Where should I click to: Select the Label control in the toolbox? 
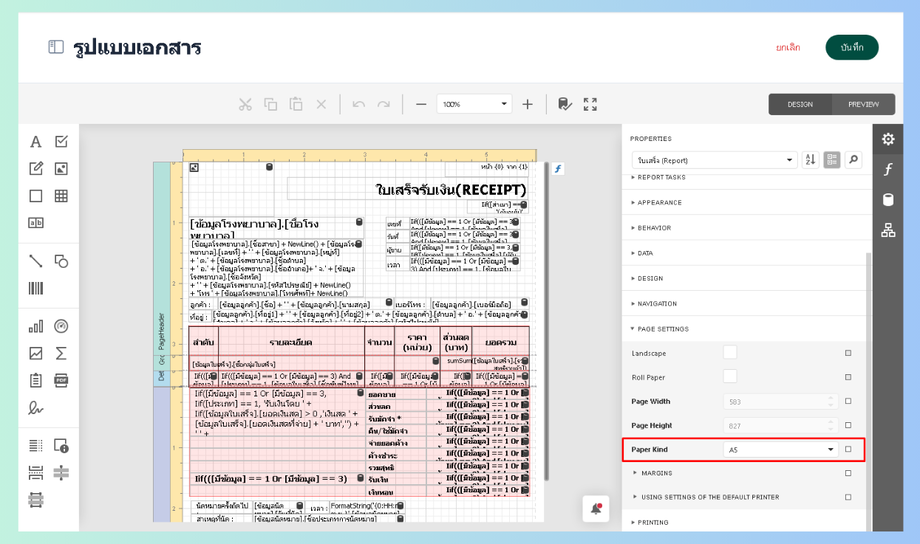tap(36, 142)
